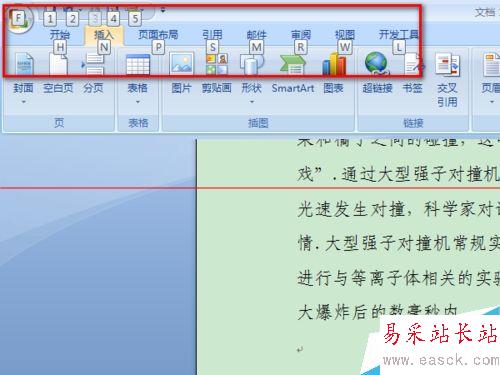Click Quick Access Toolbar item labeled 5

click(x=135, y=19)
